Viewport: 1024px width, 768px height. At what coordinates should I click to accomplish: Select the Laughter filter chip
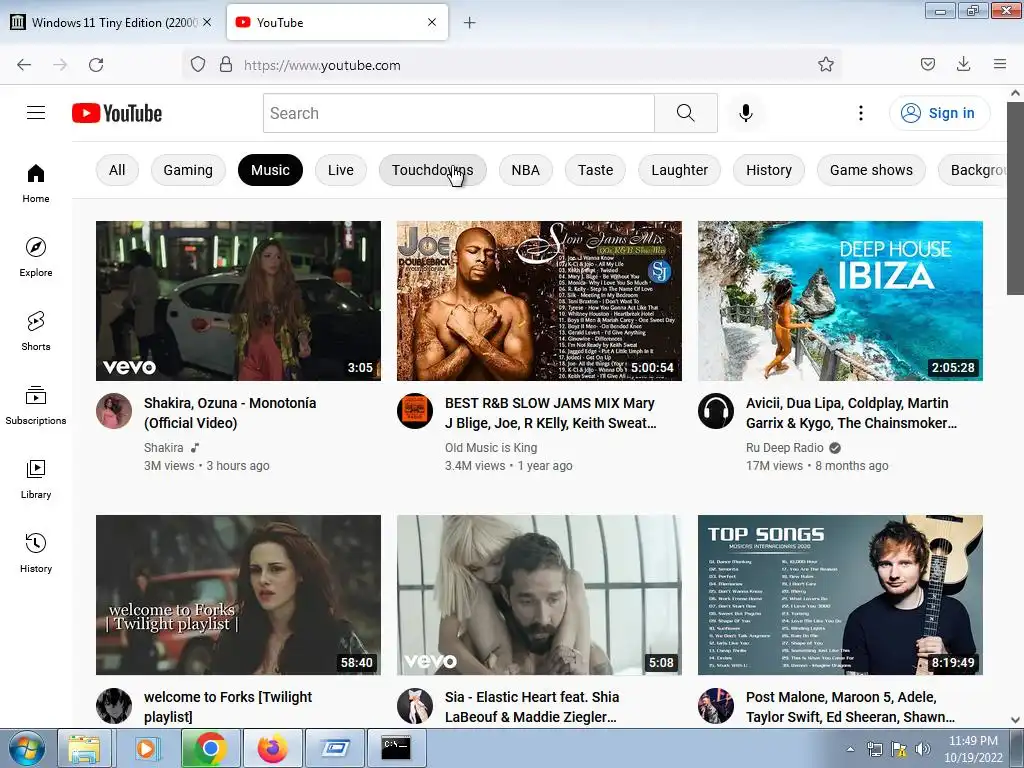point(679,170)
